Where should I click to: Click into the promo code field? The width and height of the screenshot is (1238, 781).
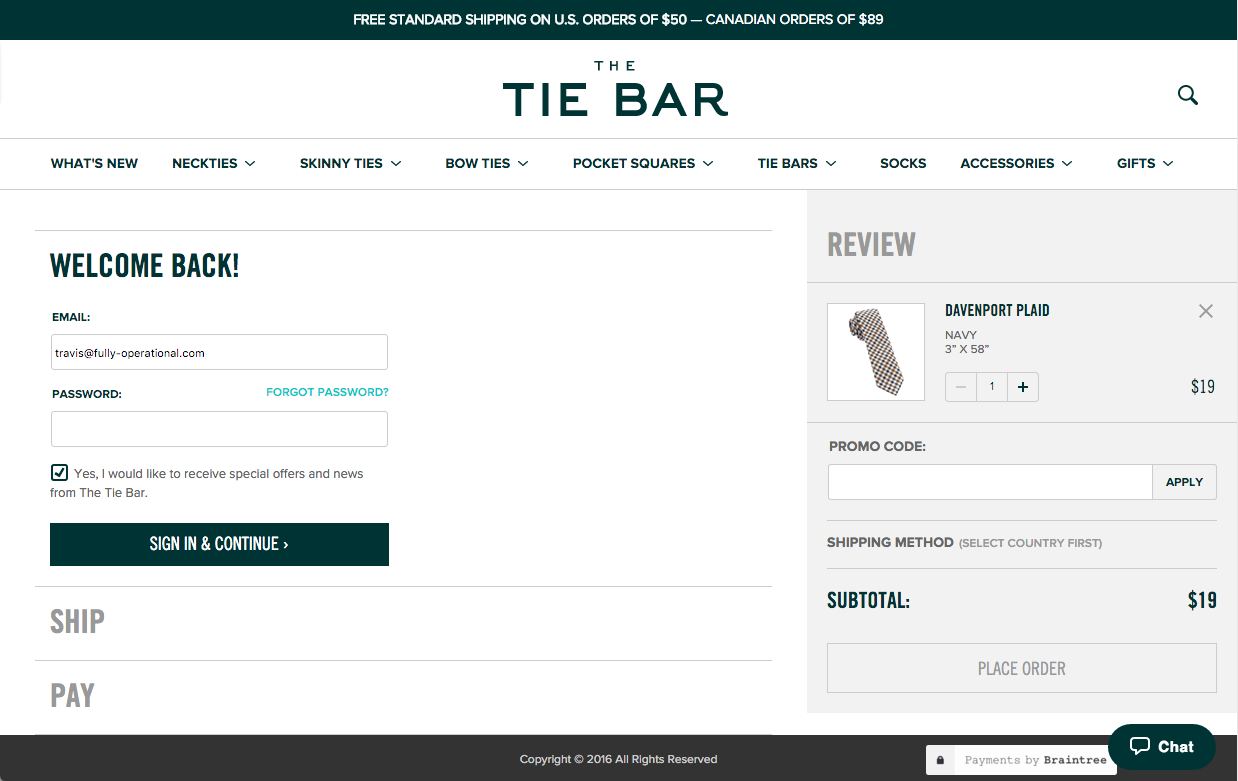coord(989,482)
